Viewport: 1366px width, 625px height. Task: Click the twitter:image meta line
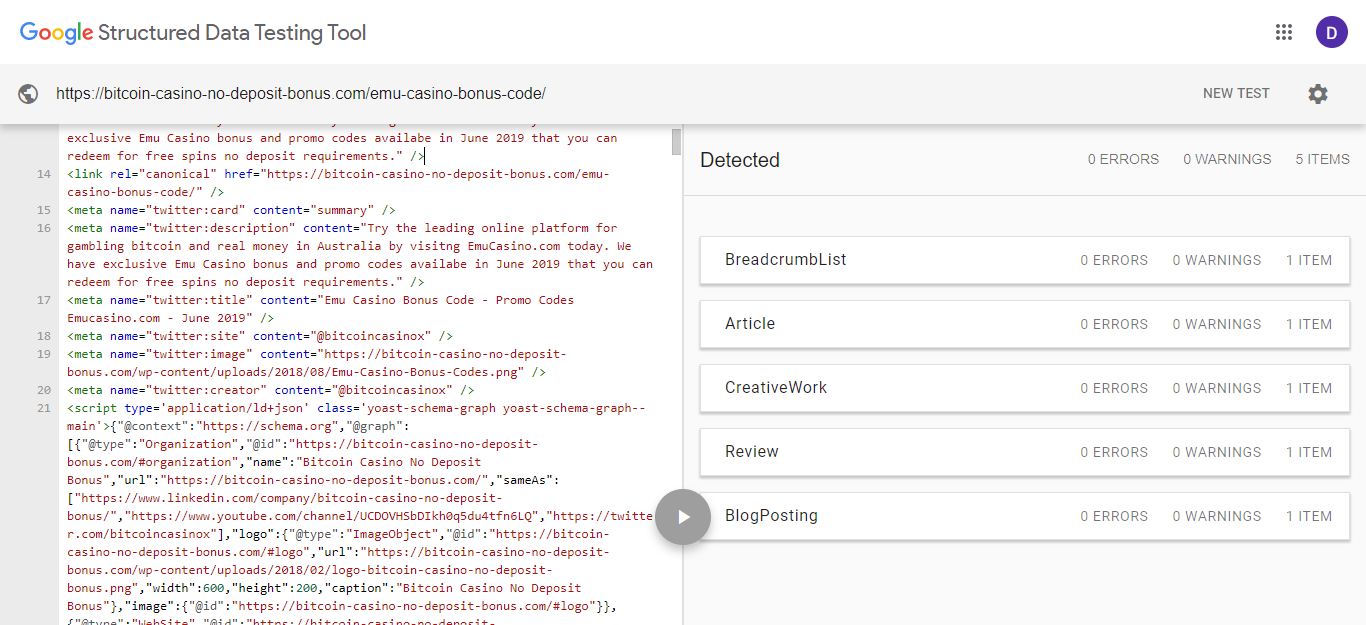[317, 363]
